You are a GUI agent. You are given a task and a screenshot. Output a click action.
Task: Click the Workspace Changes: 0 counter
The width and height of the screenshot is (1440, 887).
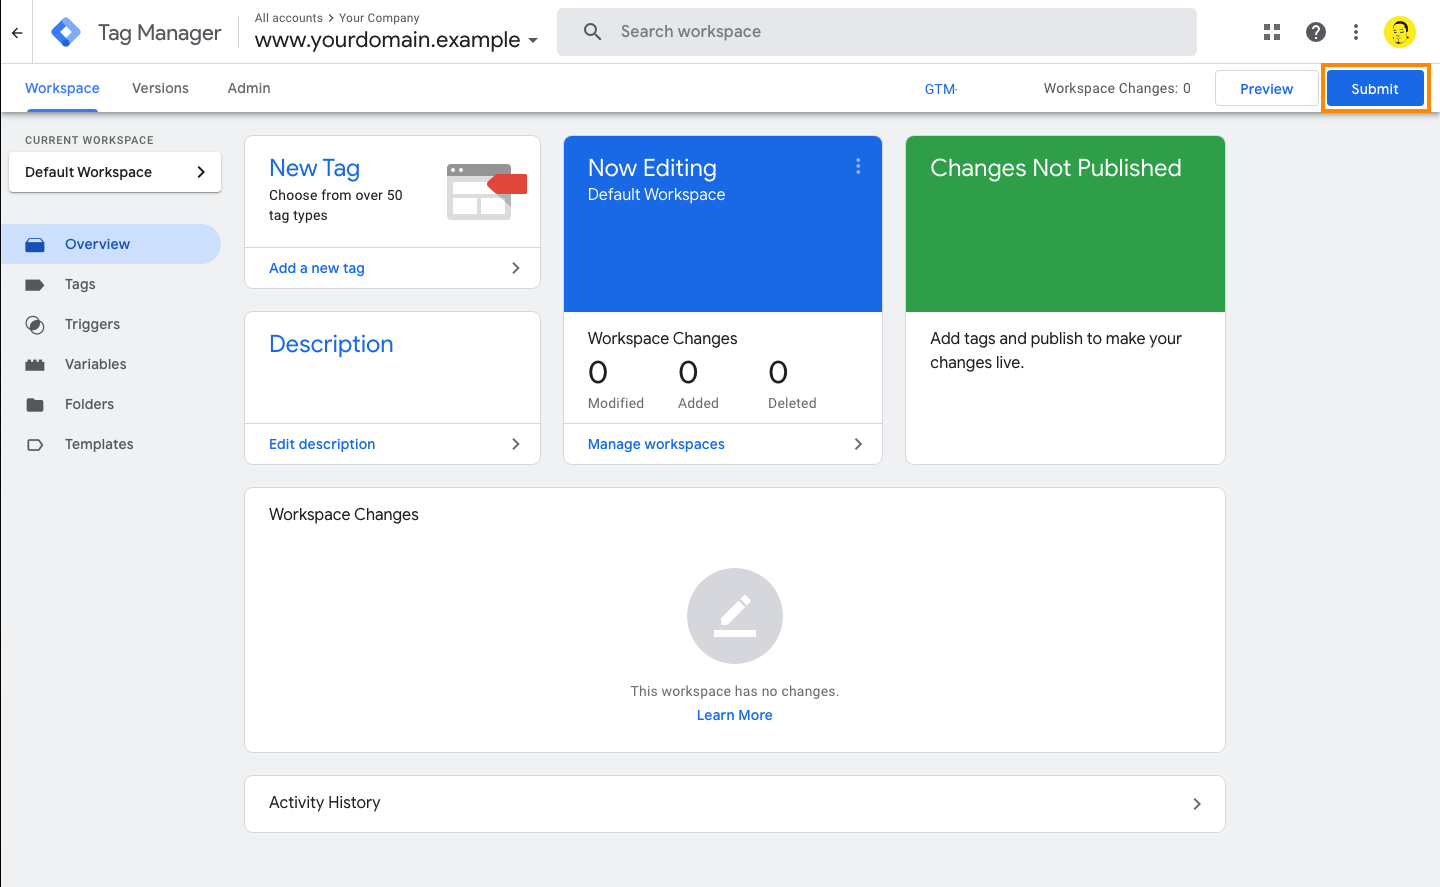coord(1117,88)
